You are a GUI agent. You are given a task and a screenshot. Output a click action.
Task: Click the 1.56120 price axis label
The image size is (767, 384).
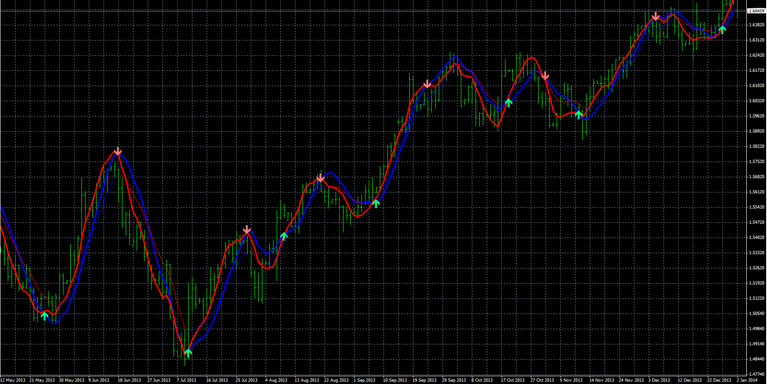click(x=757, y=192)
